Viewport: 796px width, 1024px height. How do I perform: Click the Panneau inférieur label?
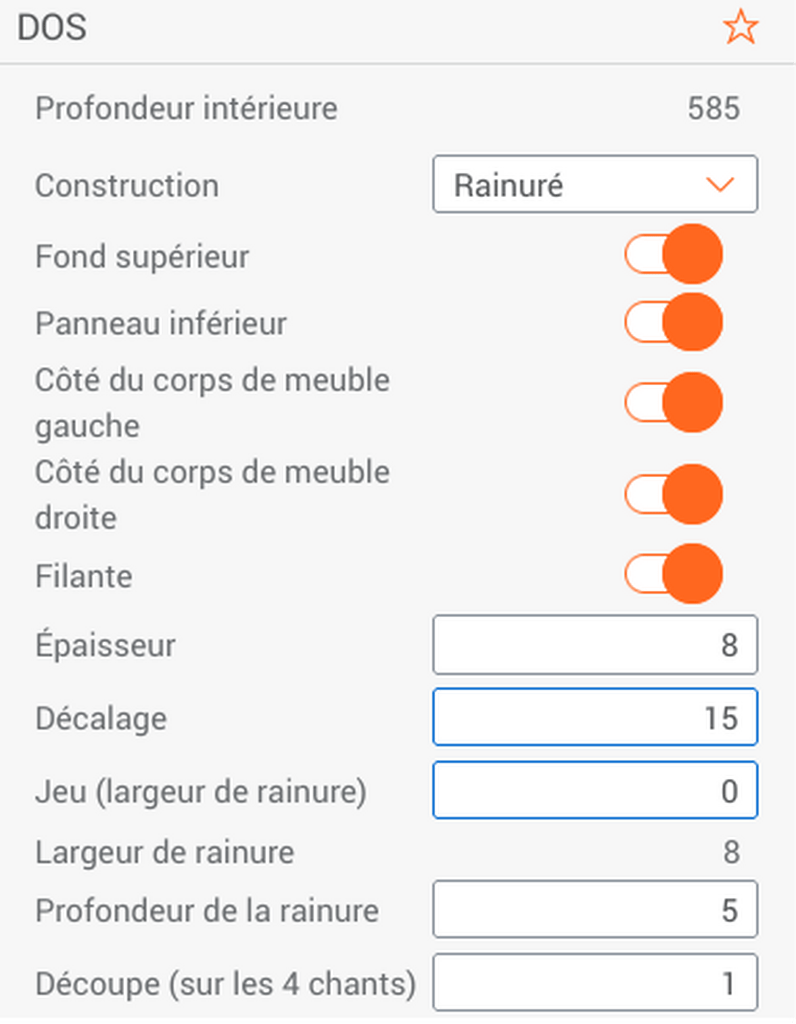(x=161, y=324)
